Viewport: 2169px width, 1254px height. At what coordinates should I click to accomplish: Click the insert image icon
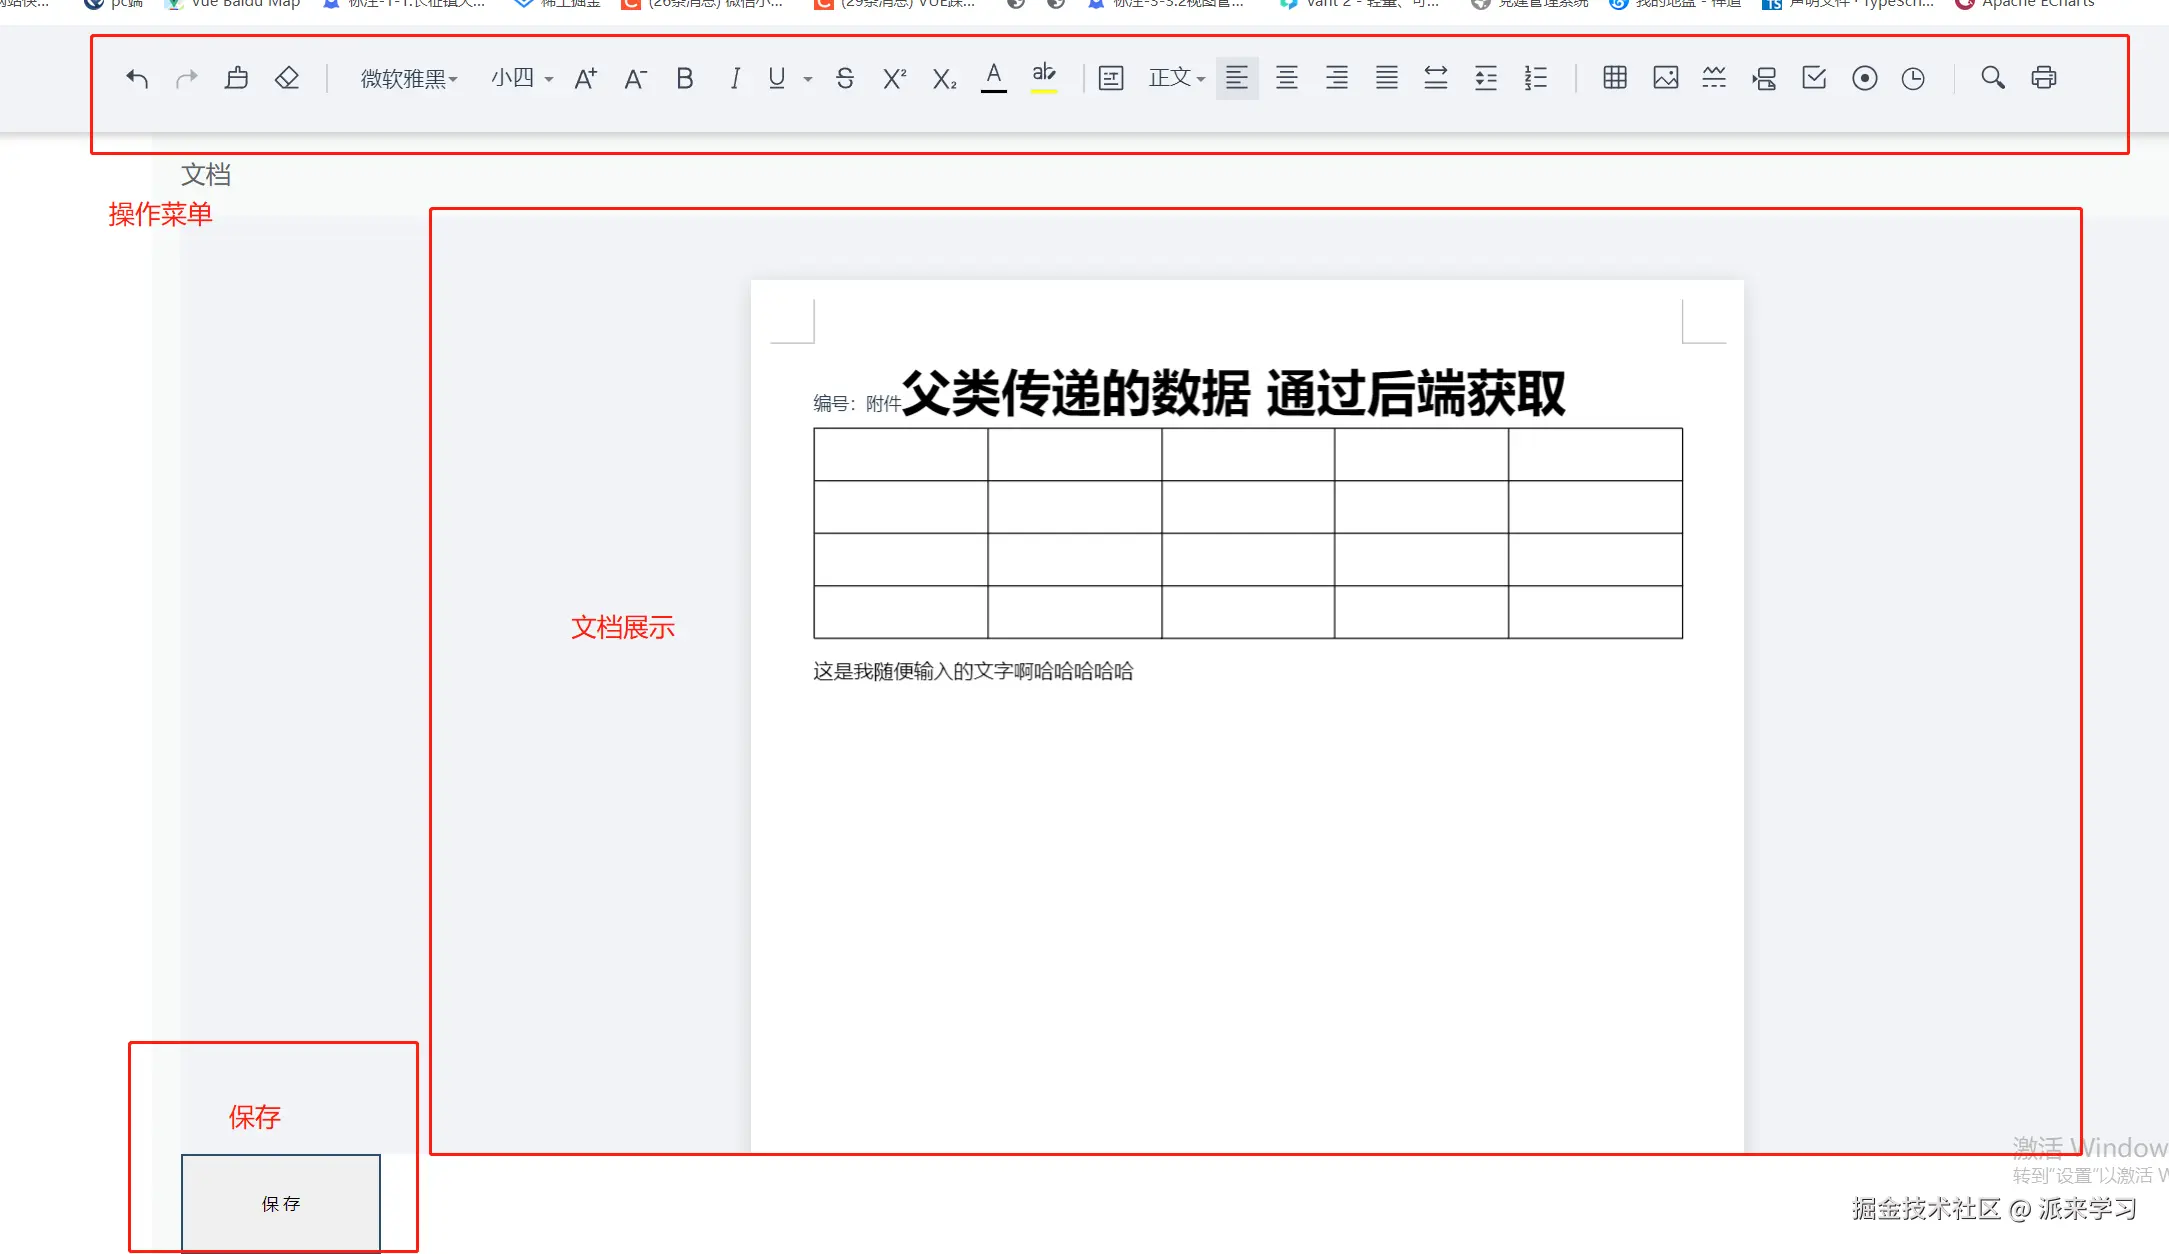pos(1665,78)
